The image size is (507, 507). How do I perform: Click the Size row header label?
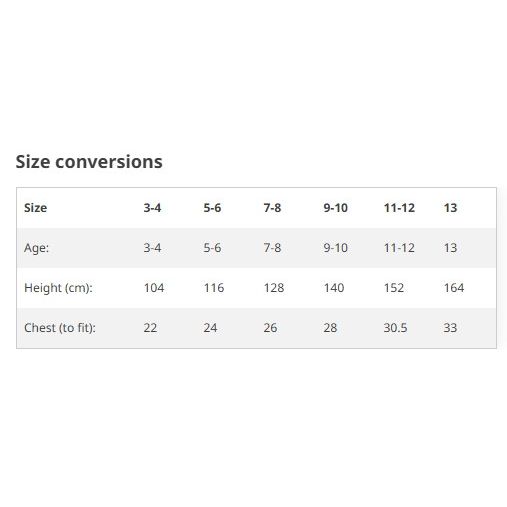pyautogui.click(x=35, y=208)
